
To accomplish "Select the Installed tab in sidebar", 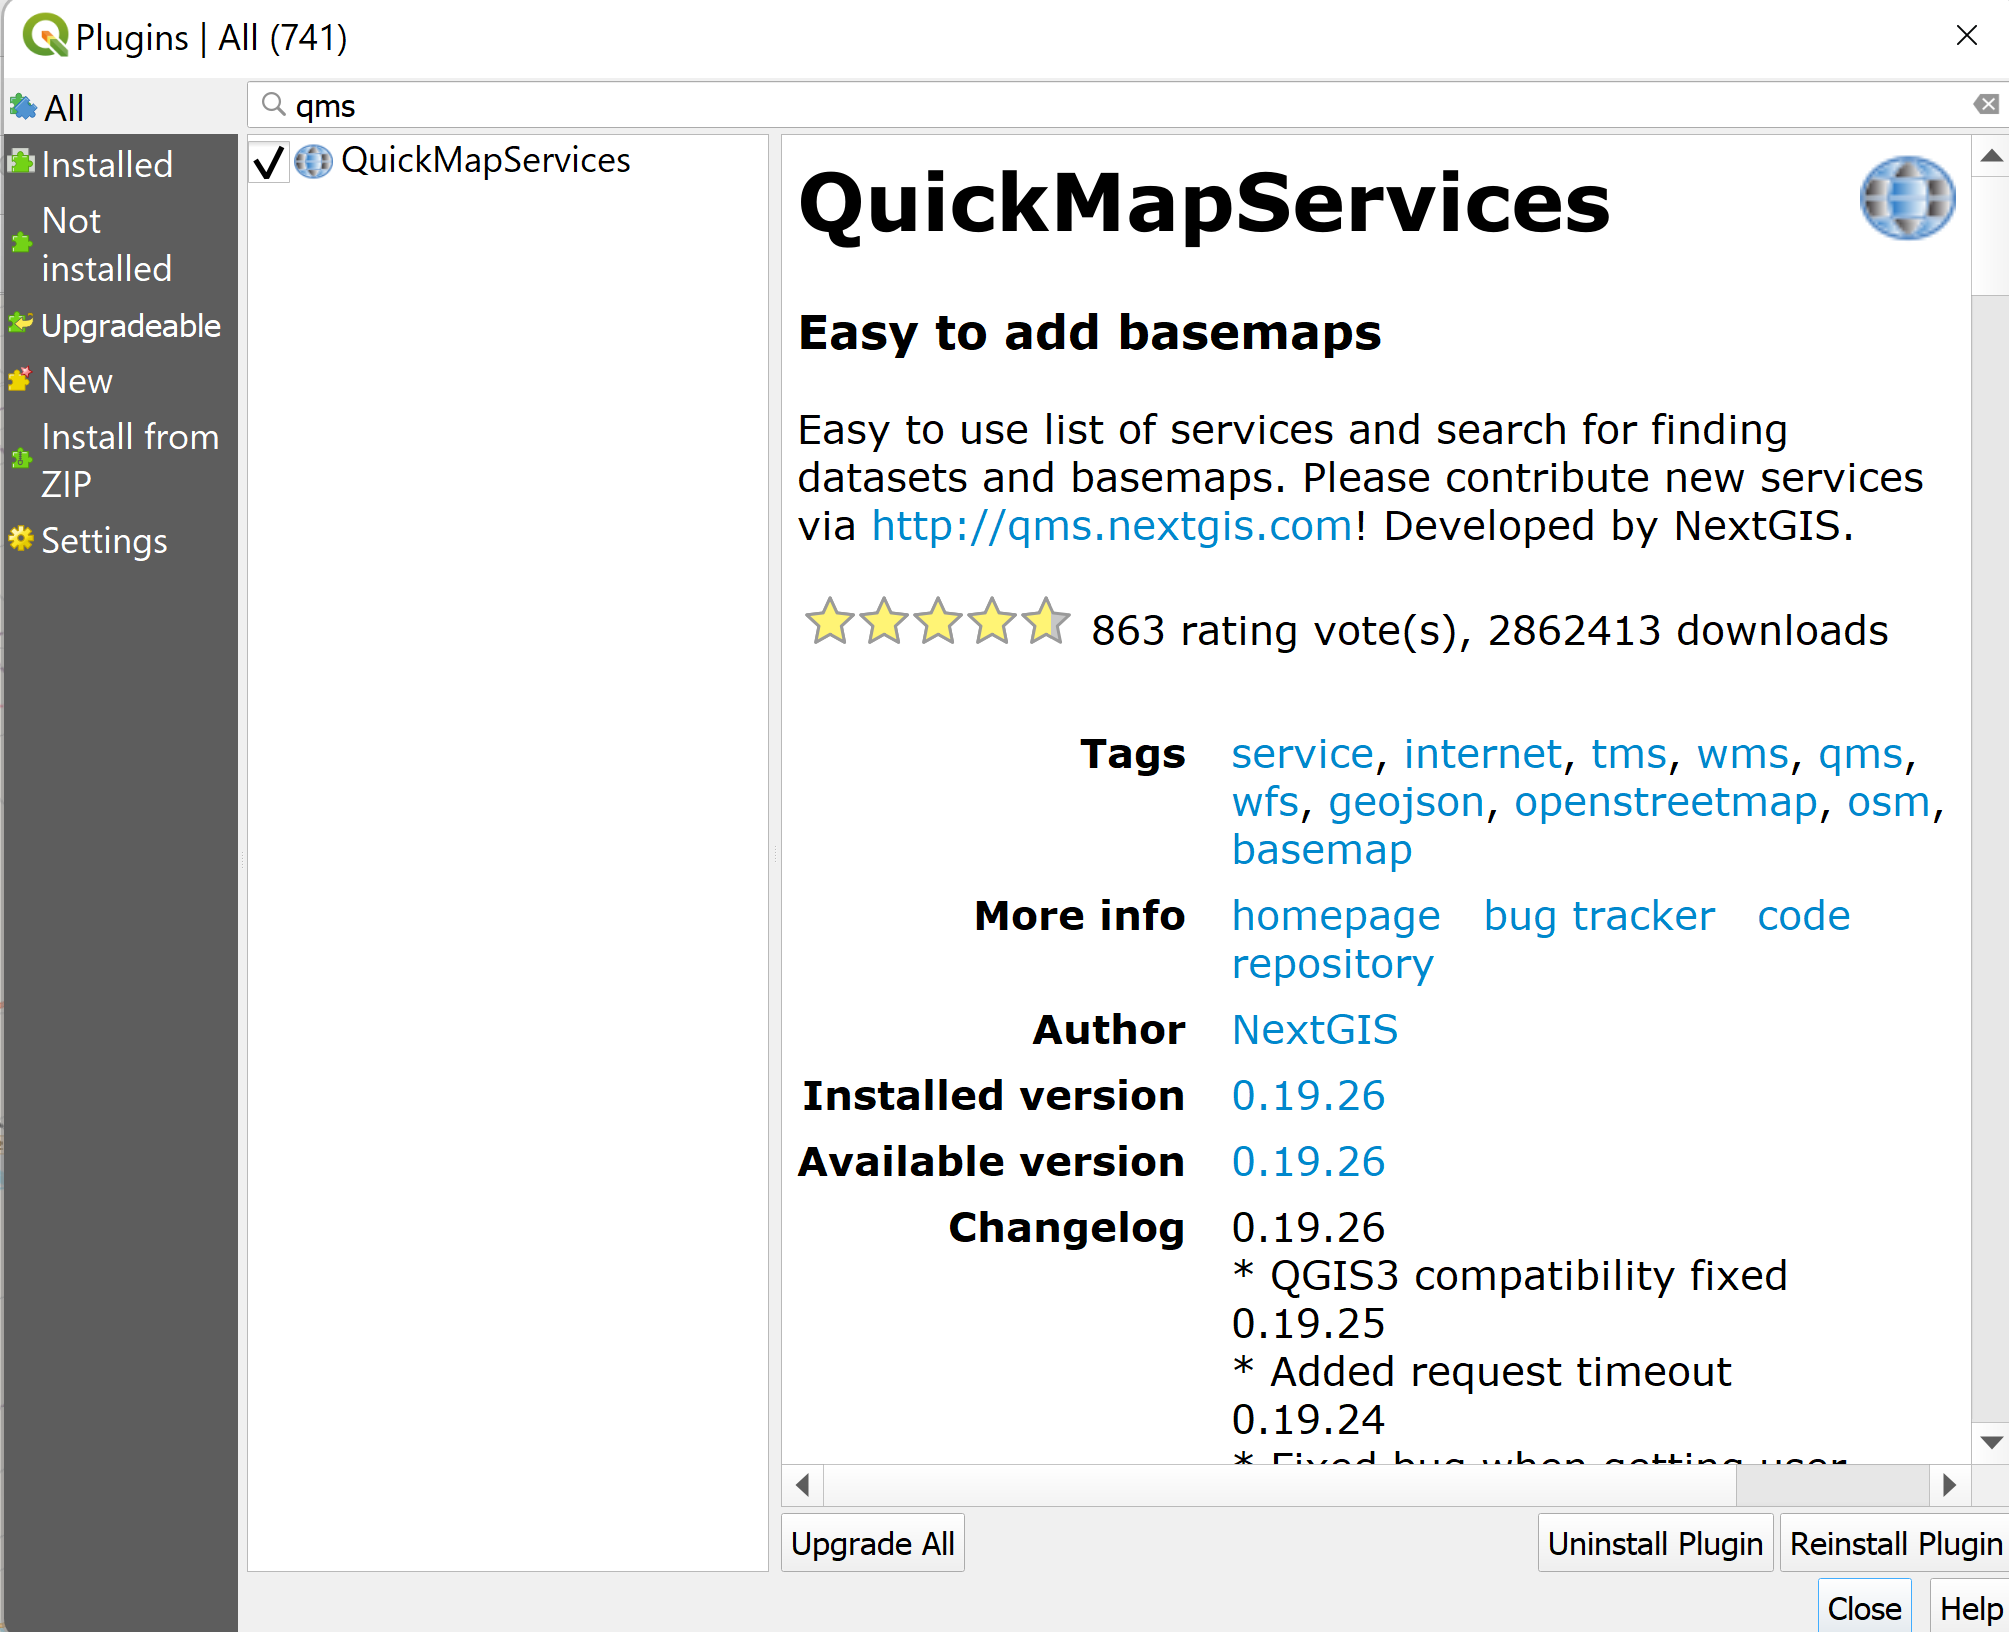I will click(x=107, y=162).
